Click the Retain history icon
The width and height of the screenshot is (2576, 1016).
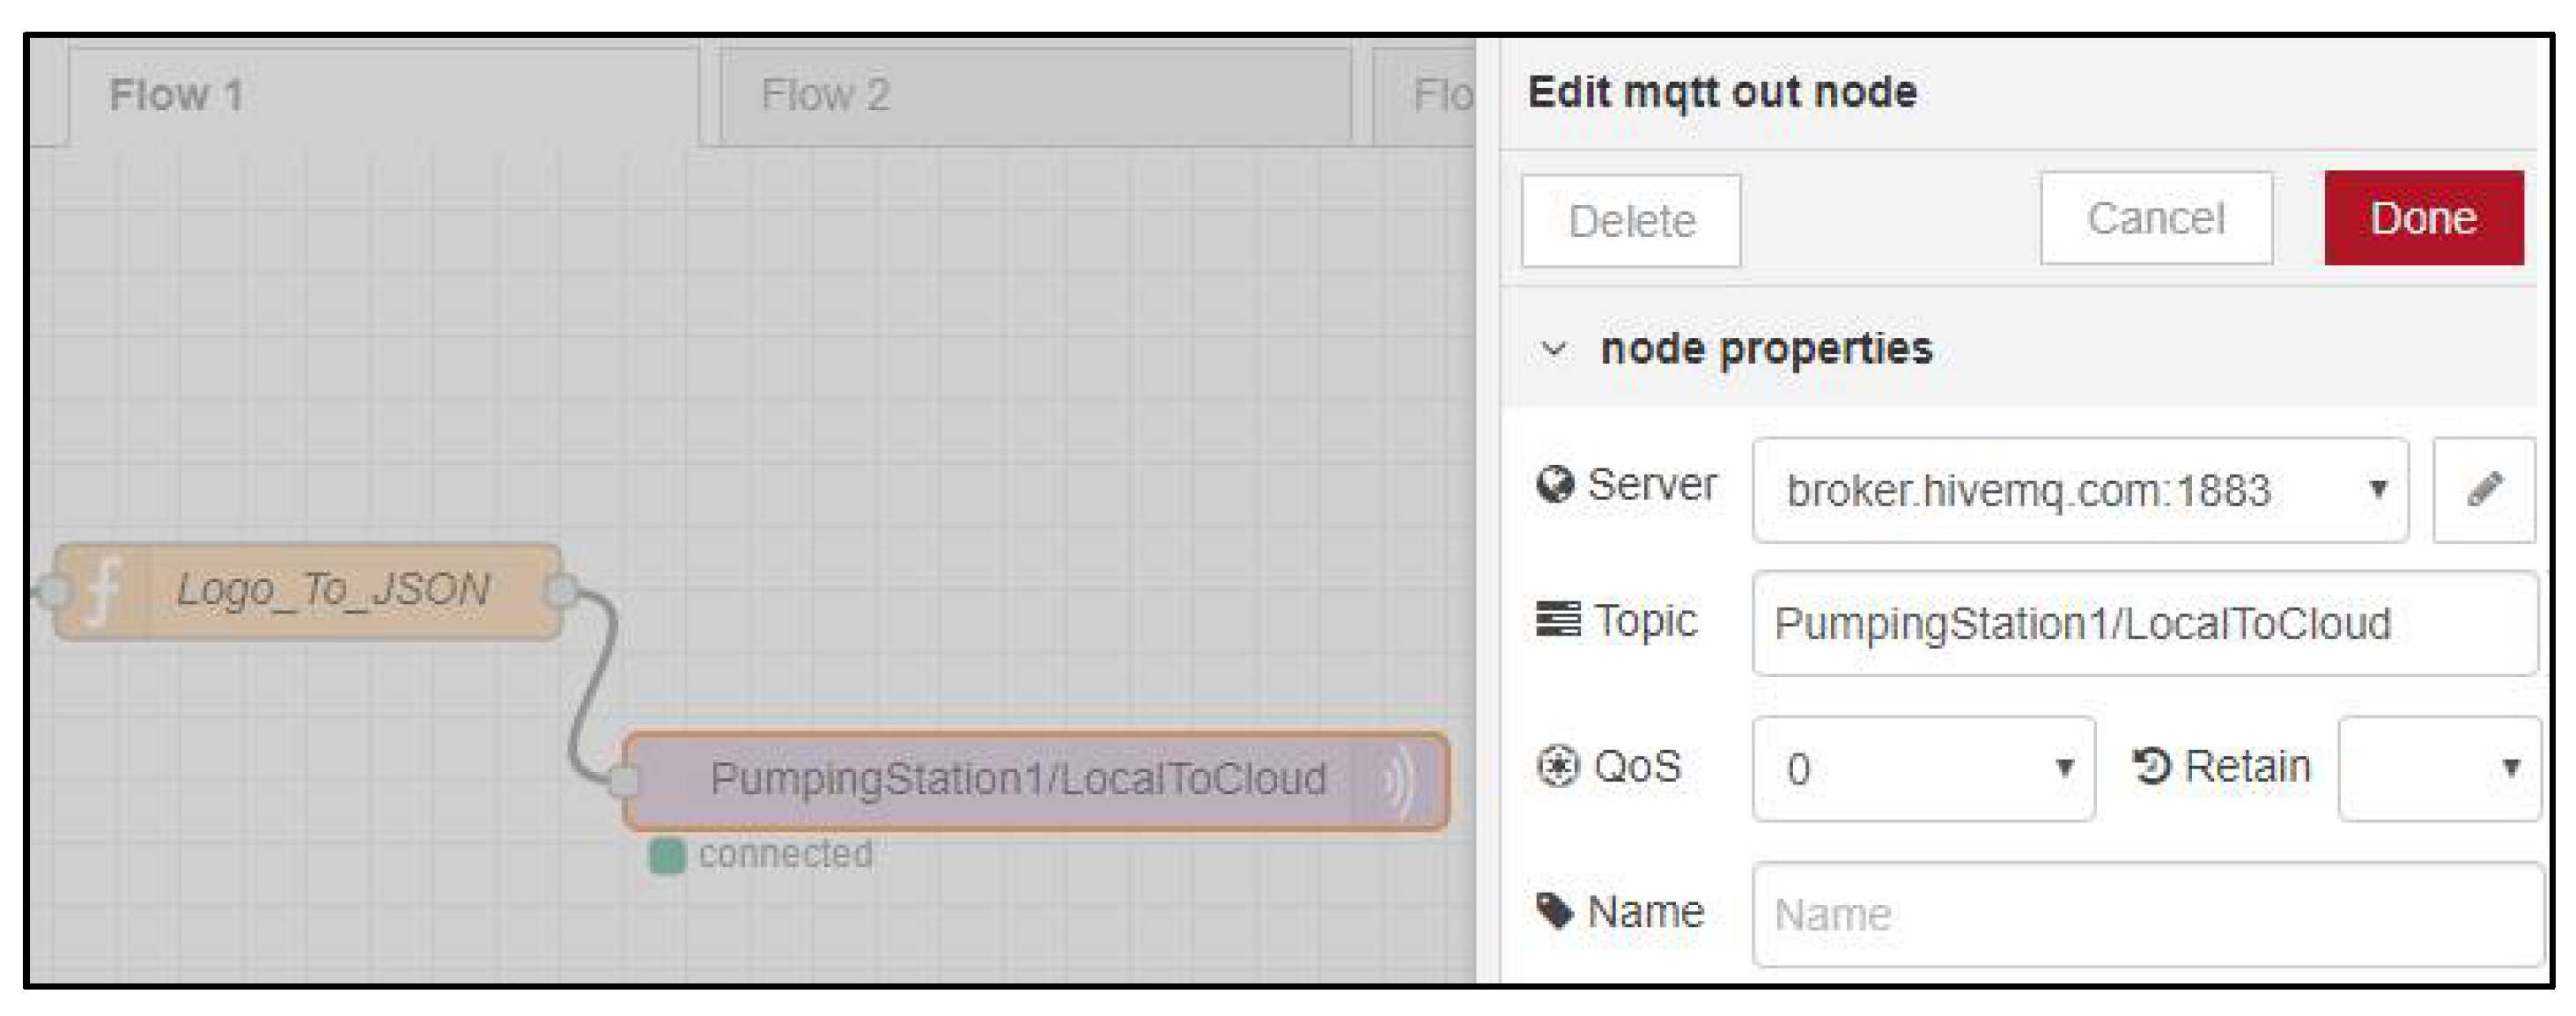2151,767
